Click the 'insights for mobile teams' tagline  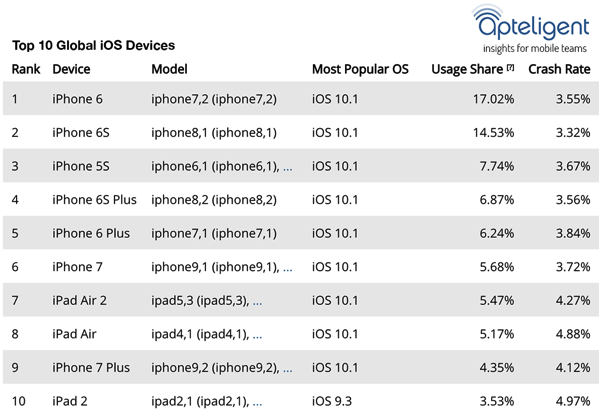point(535,49)
